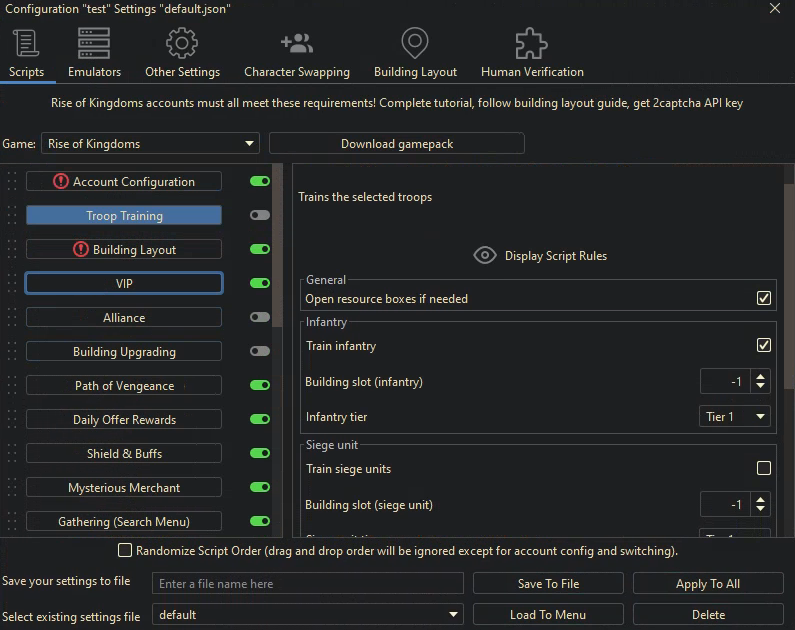Image resolution: width=795 pixels, height=630 pixels.
Task: Enable the Troop Training script toggle
Action: click(x=260, y=215)
